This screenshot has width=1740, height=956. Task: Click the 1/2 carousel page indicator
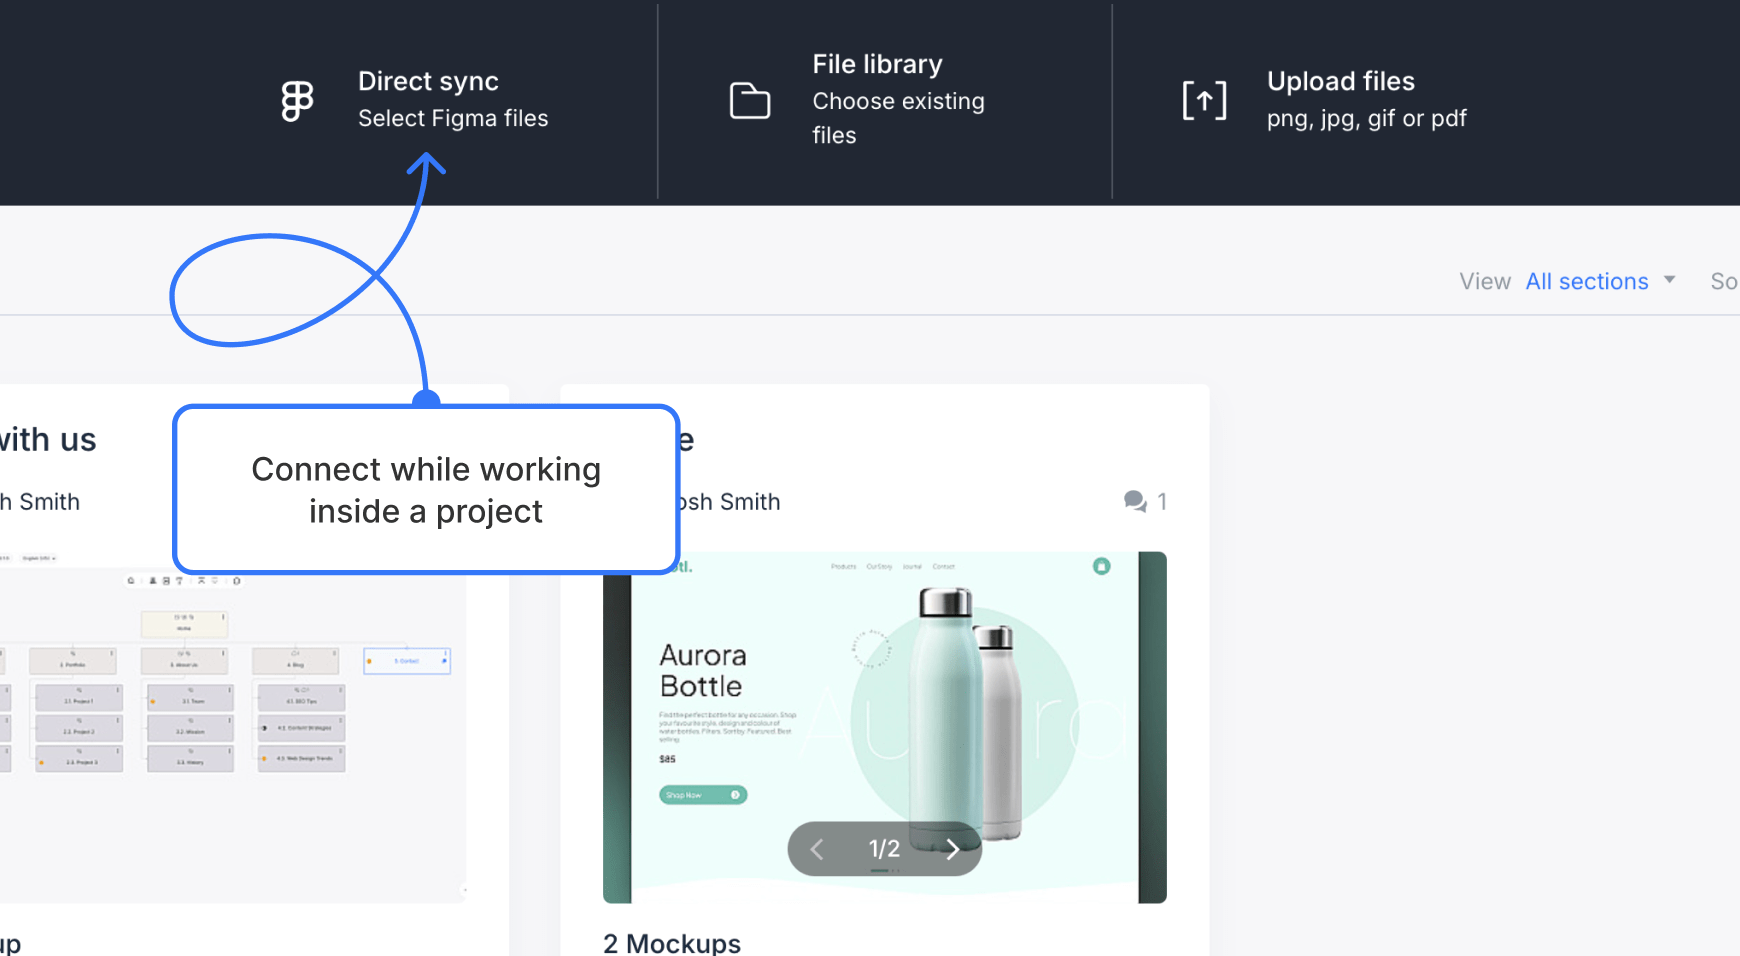(x=884, y=849)
